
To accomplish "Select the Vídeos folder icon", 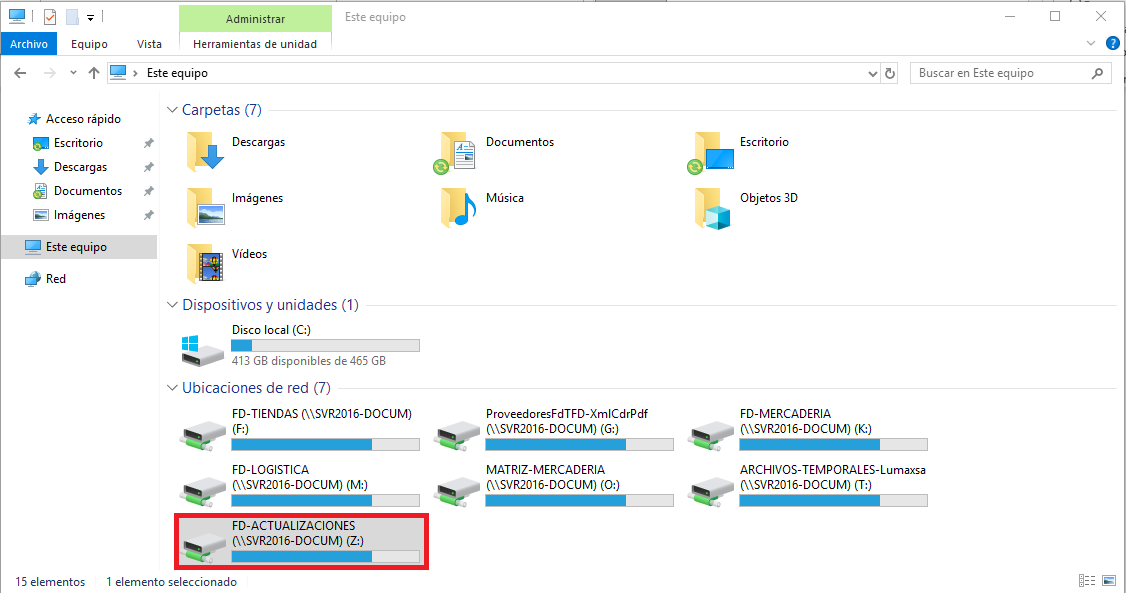I will click(x=205, y=263).
